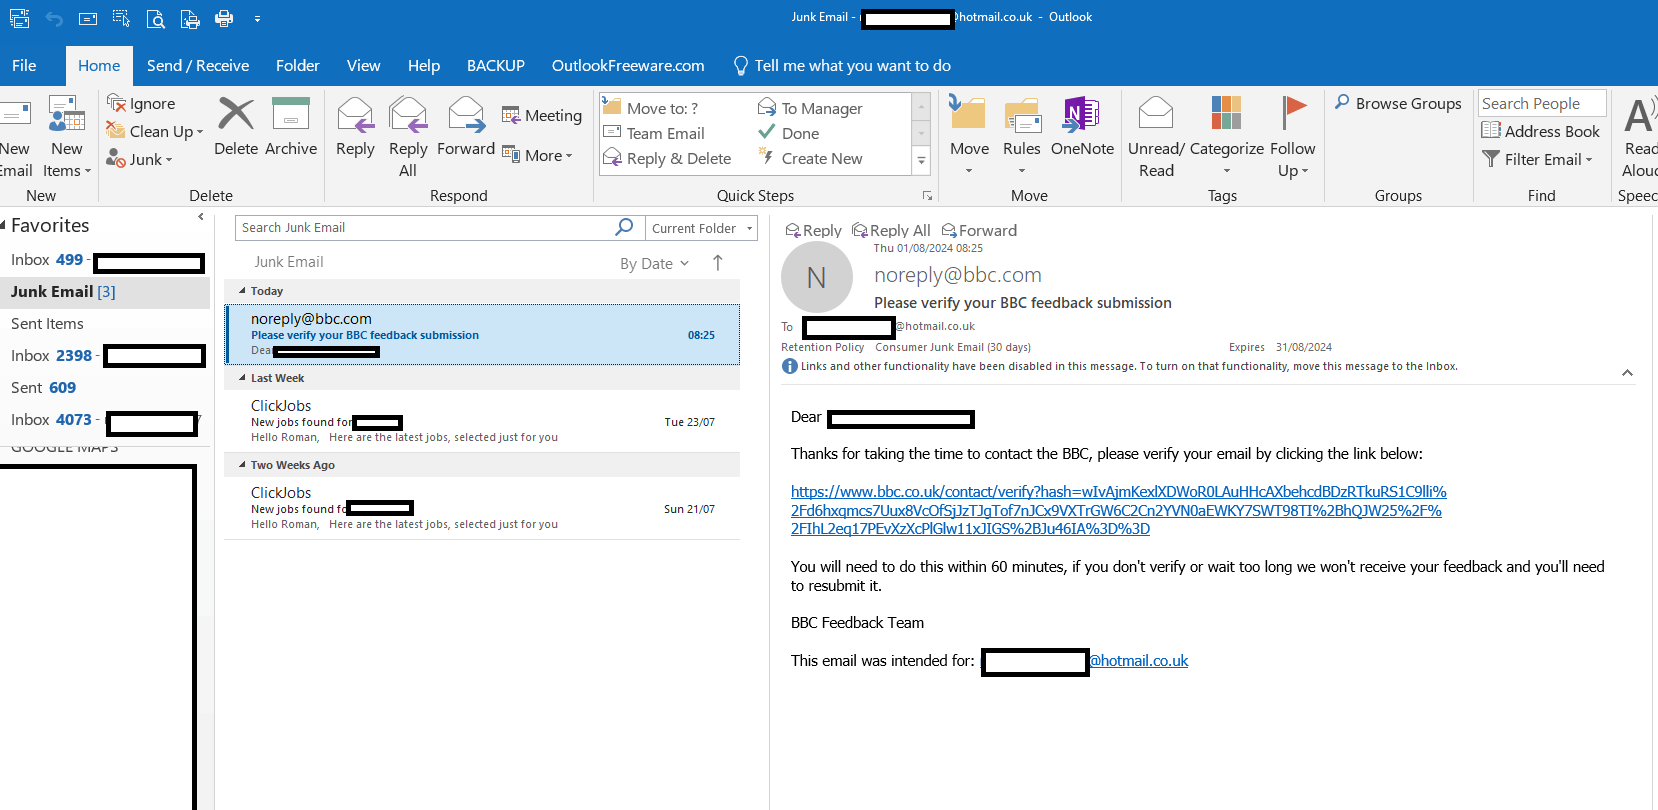Click Reply in the reading pane
Screen dimensions: 1658x810
click(x=813, y=230)
